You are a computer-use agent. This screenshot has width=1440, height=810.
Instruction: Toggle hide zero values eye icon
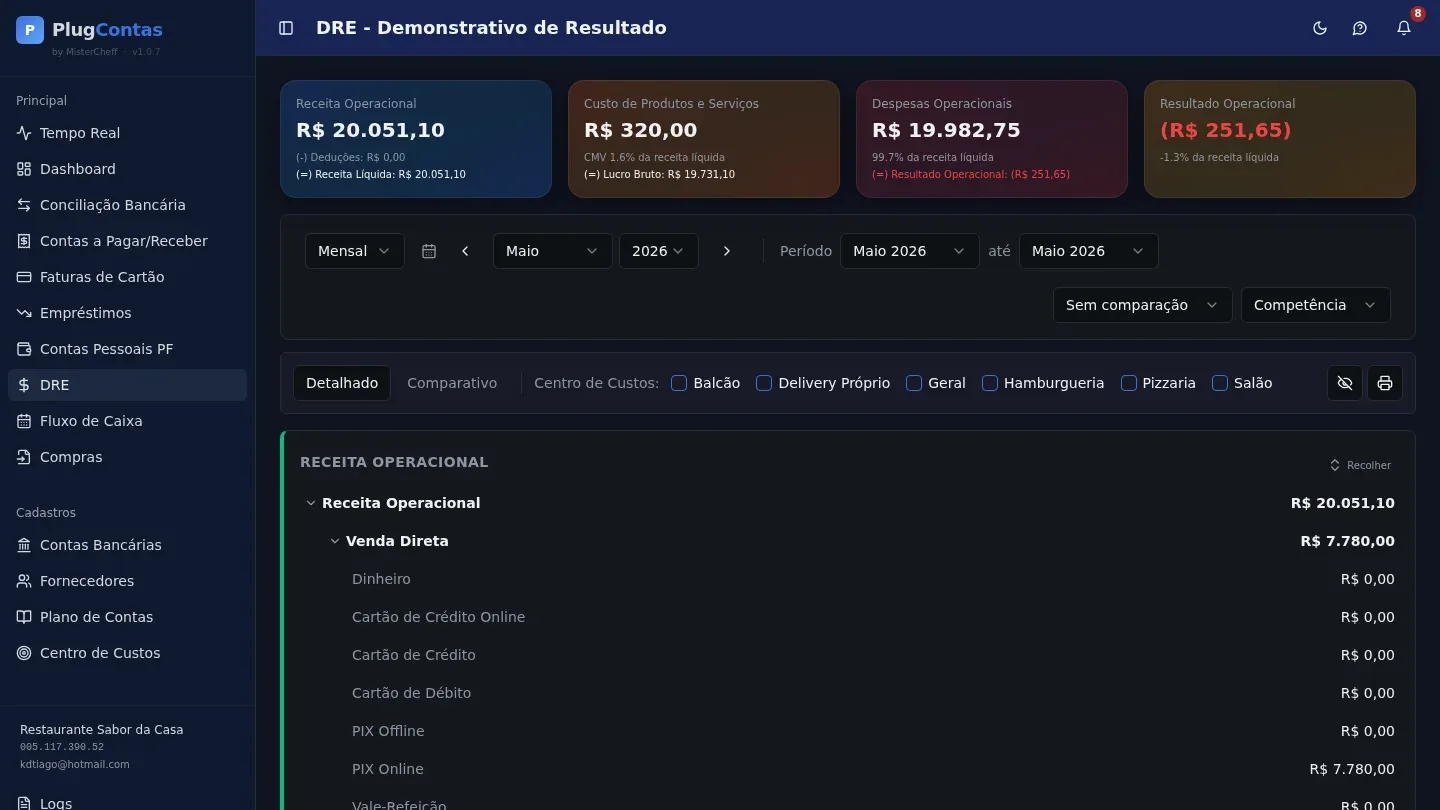(x=1345, y=383)
